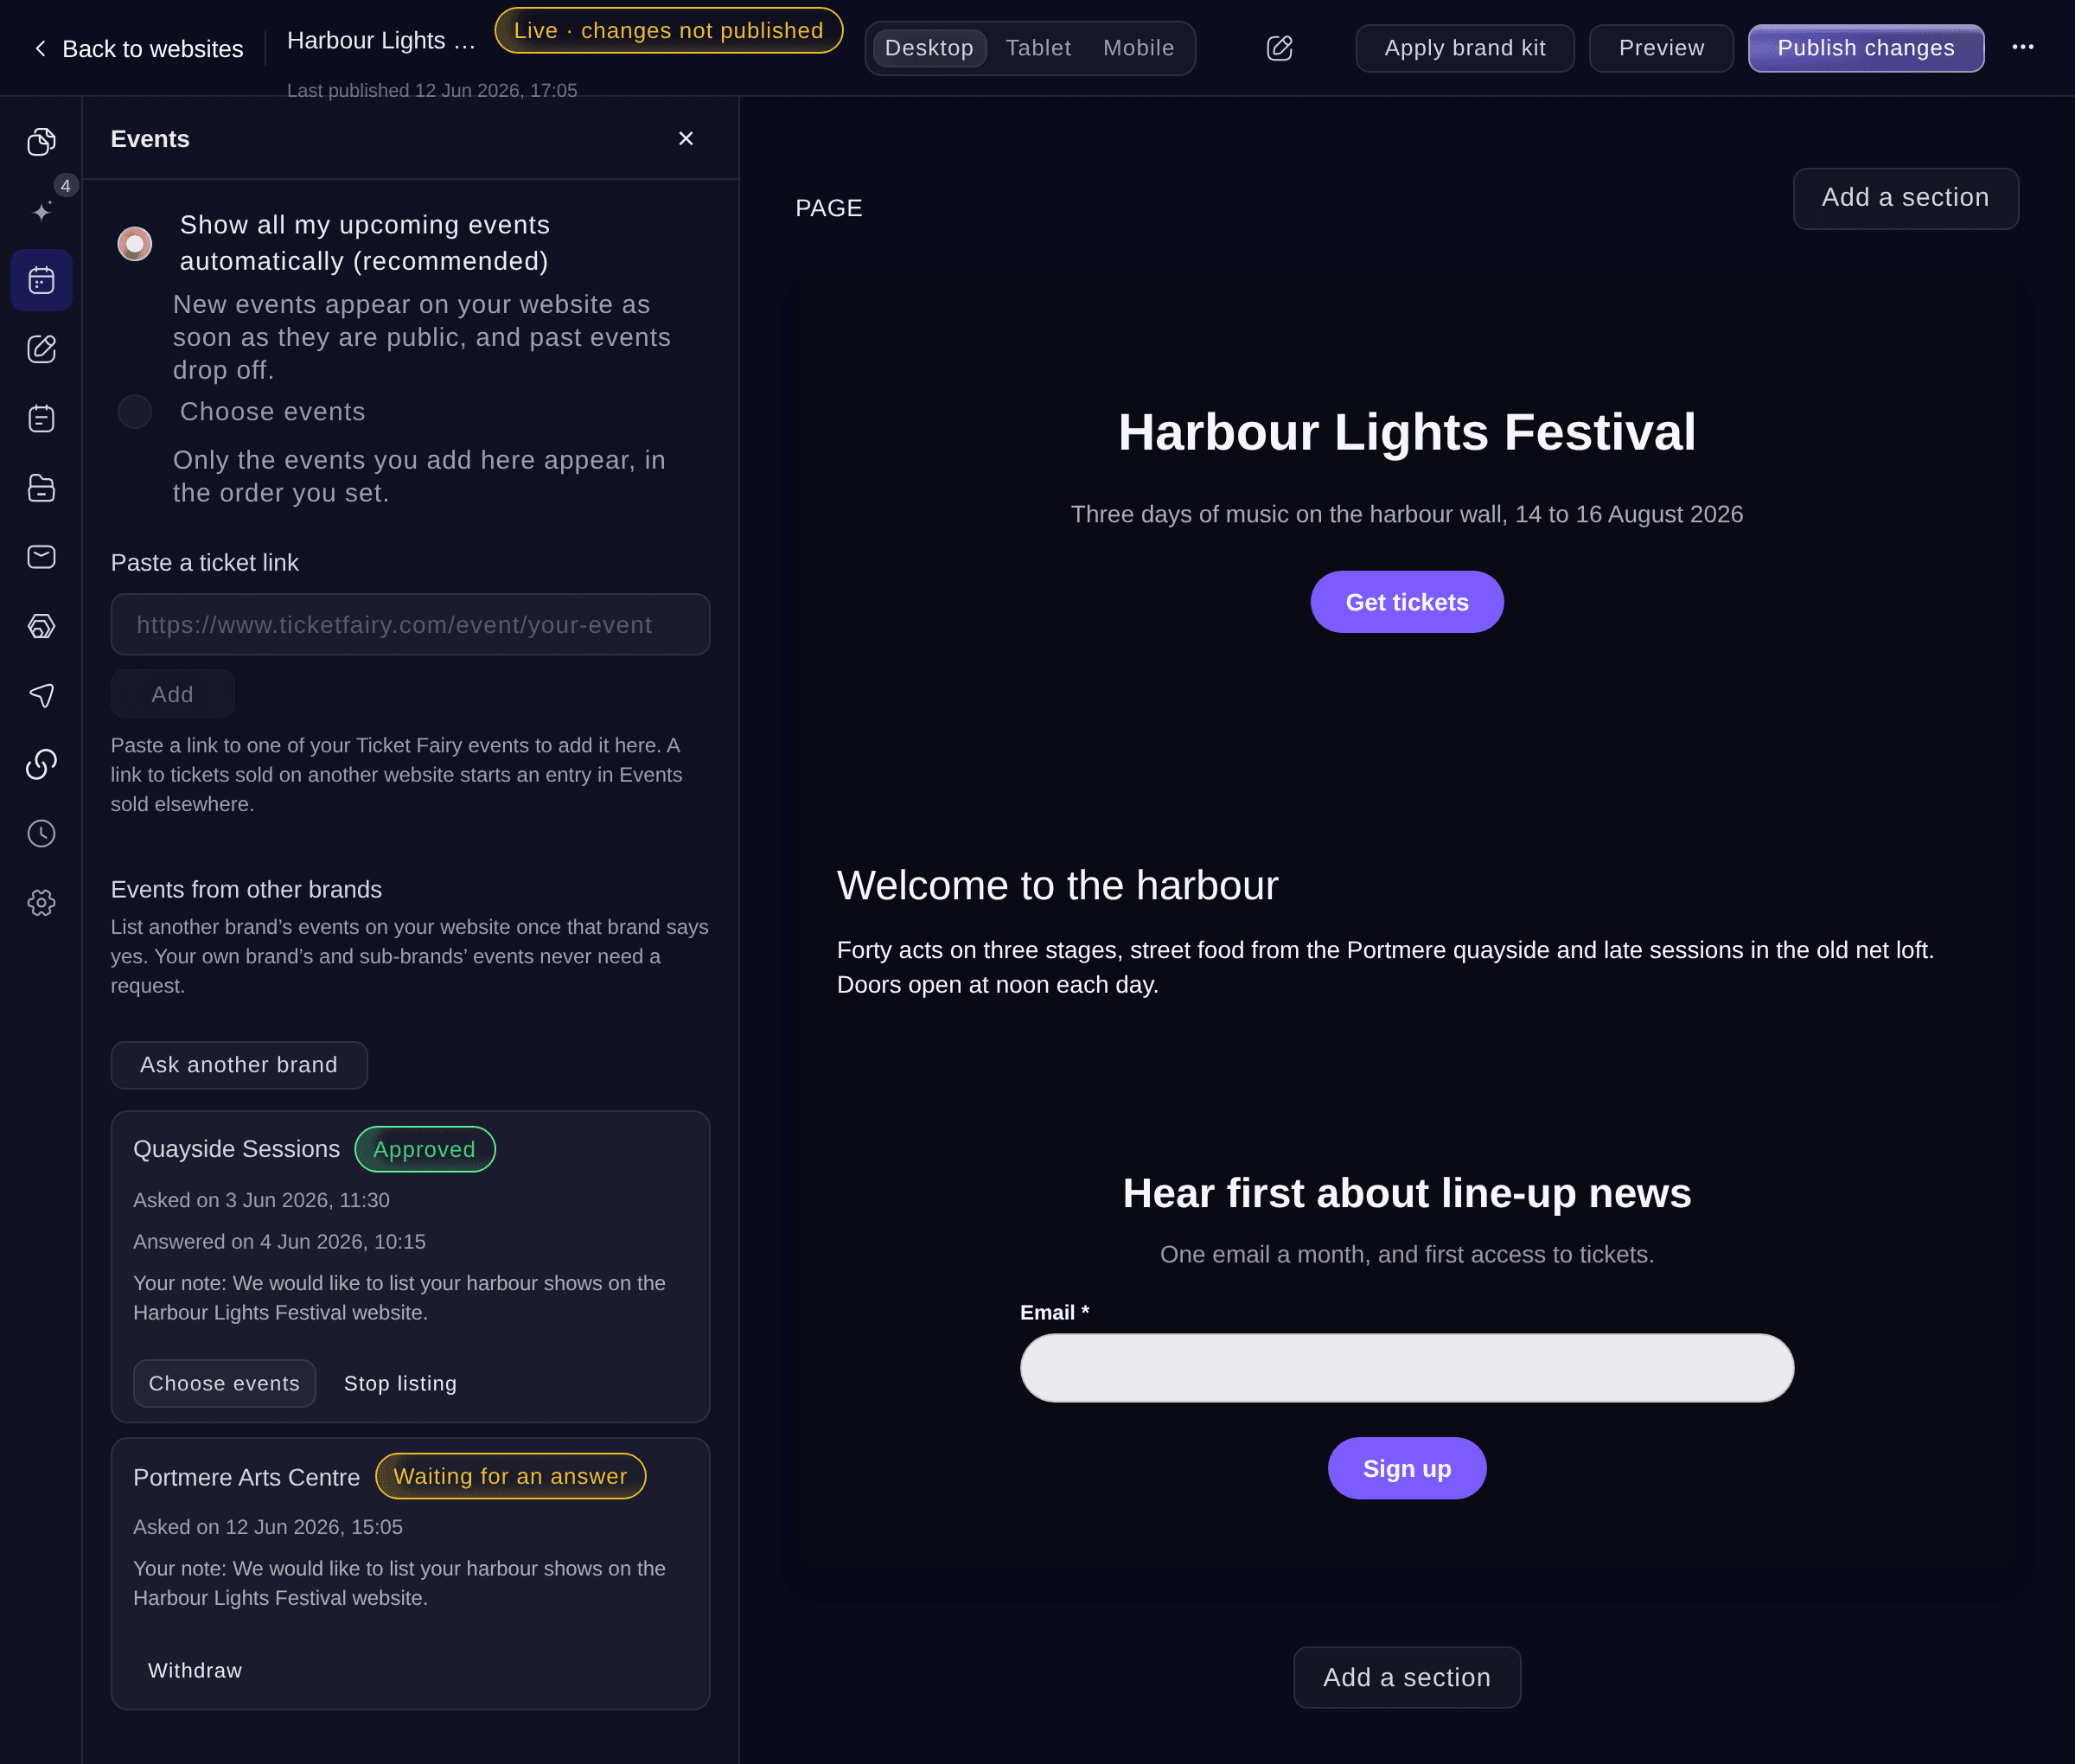Open the pencil edit icon in sidebar

click(x=41, y=349)
